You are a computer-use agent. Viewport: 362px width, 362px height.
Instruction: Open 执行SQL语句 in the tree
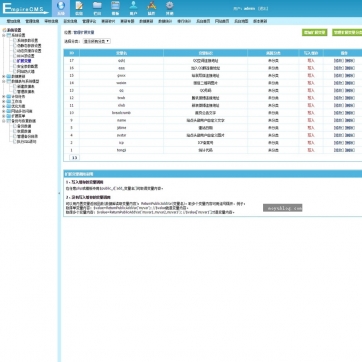click(x=27, y=141)
